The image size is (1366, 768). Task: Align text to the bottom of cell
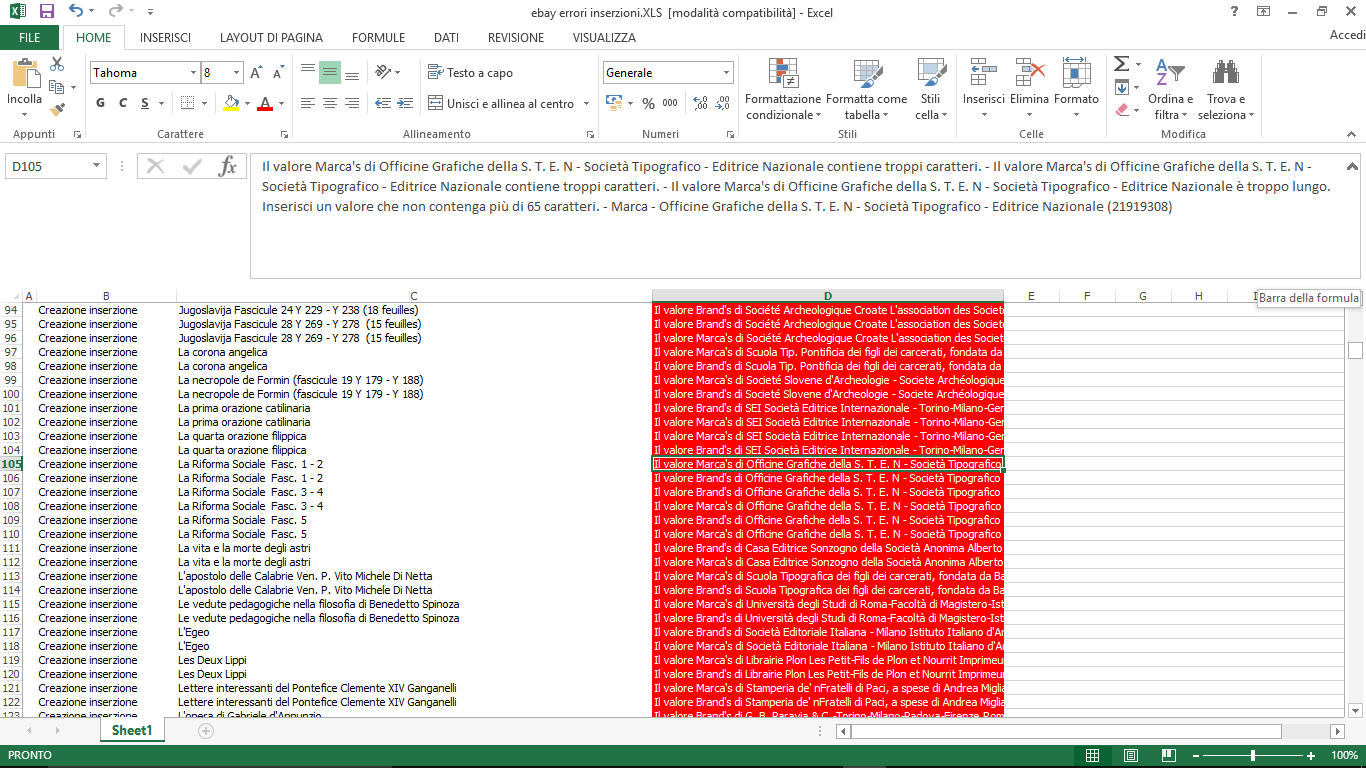click(352, 73)
